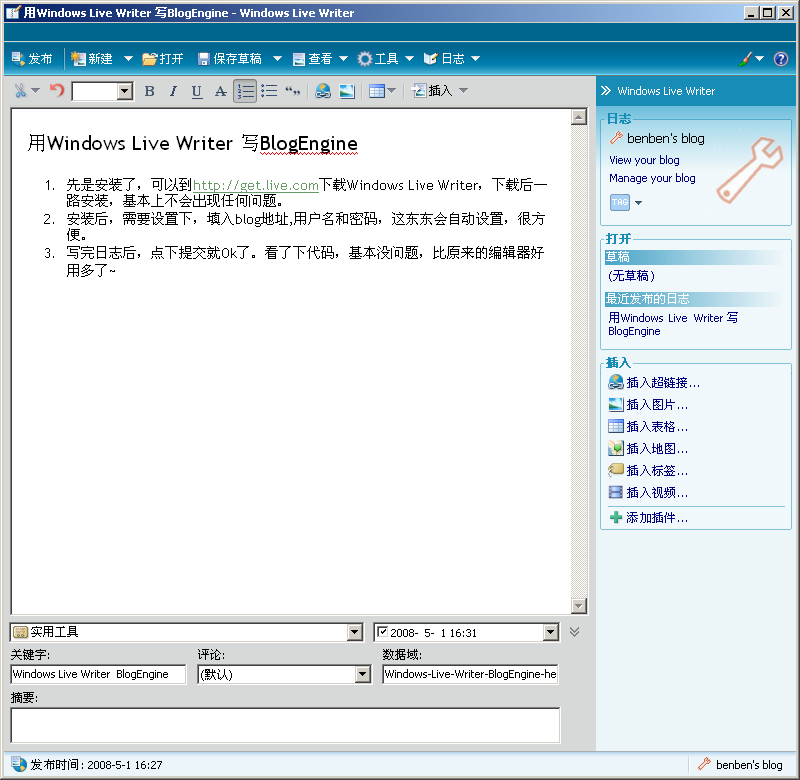Image resolution: width=800 pixels, height=780 pixels.
Task: Select the 最近发布的日志 header
Action: point(693,299)
